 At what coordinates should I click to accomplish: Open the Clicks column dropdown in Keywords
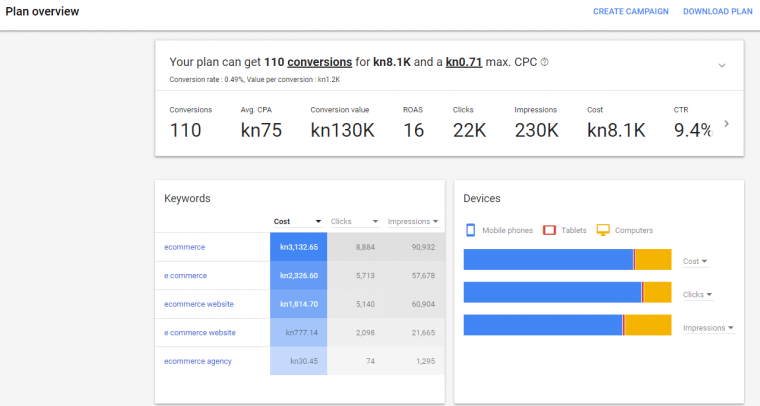354,221
